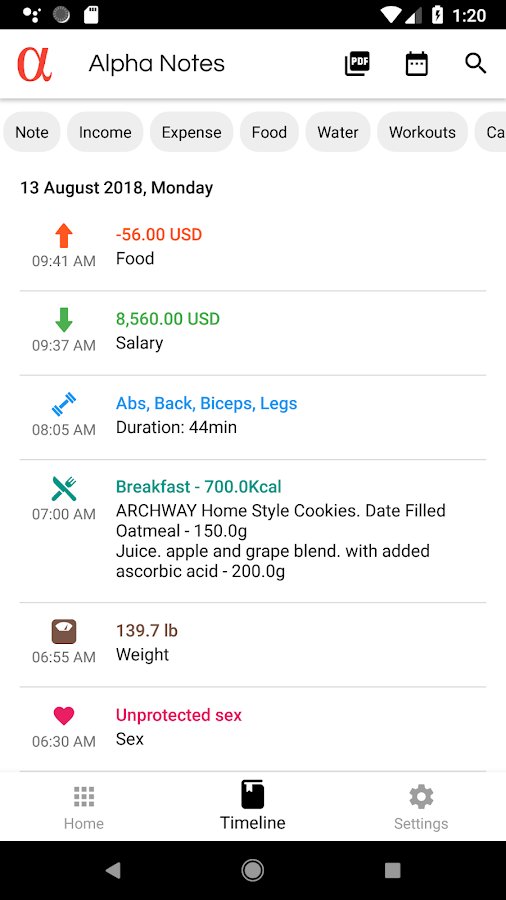The height and width of the screenshot is (900, 506).
Task: Open the PDF export icon
Action: pos(357,63)
